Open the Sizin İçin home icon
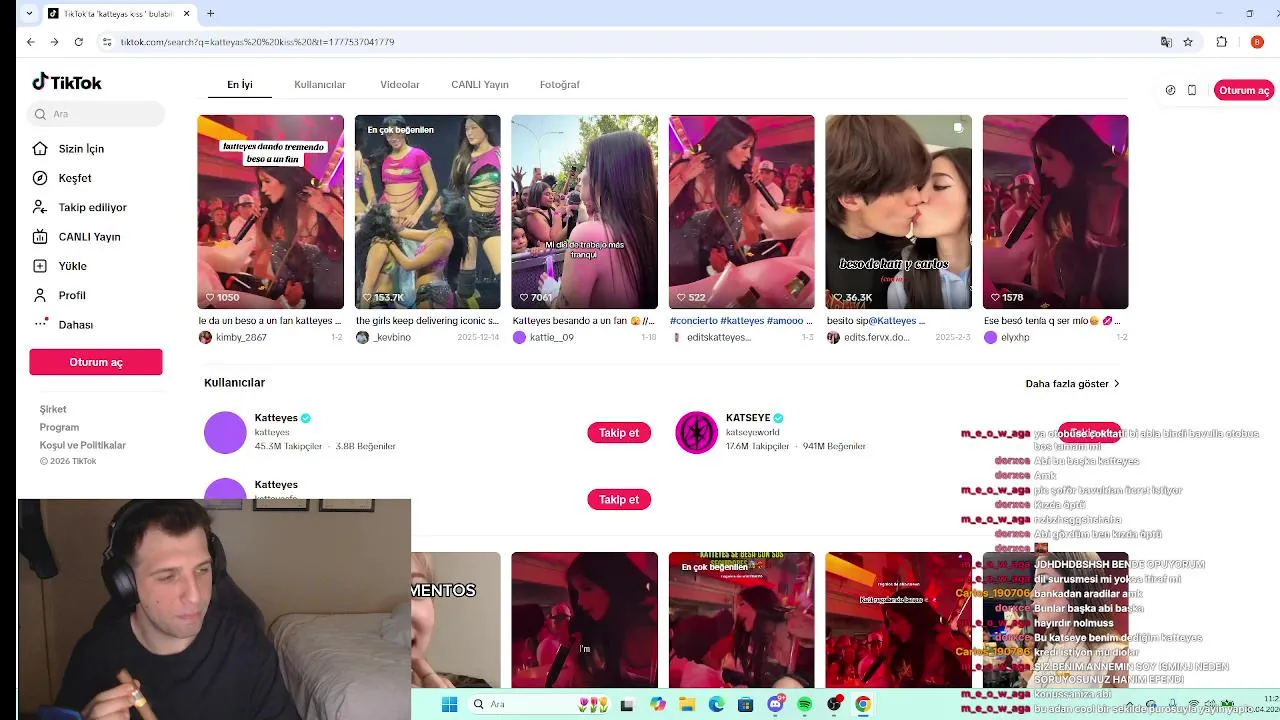The height and width of the screenshot is (720, 1280). (x=40, y=148)
